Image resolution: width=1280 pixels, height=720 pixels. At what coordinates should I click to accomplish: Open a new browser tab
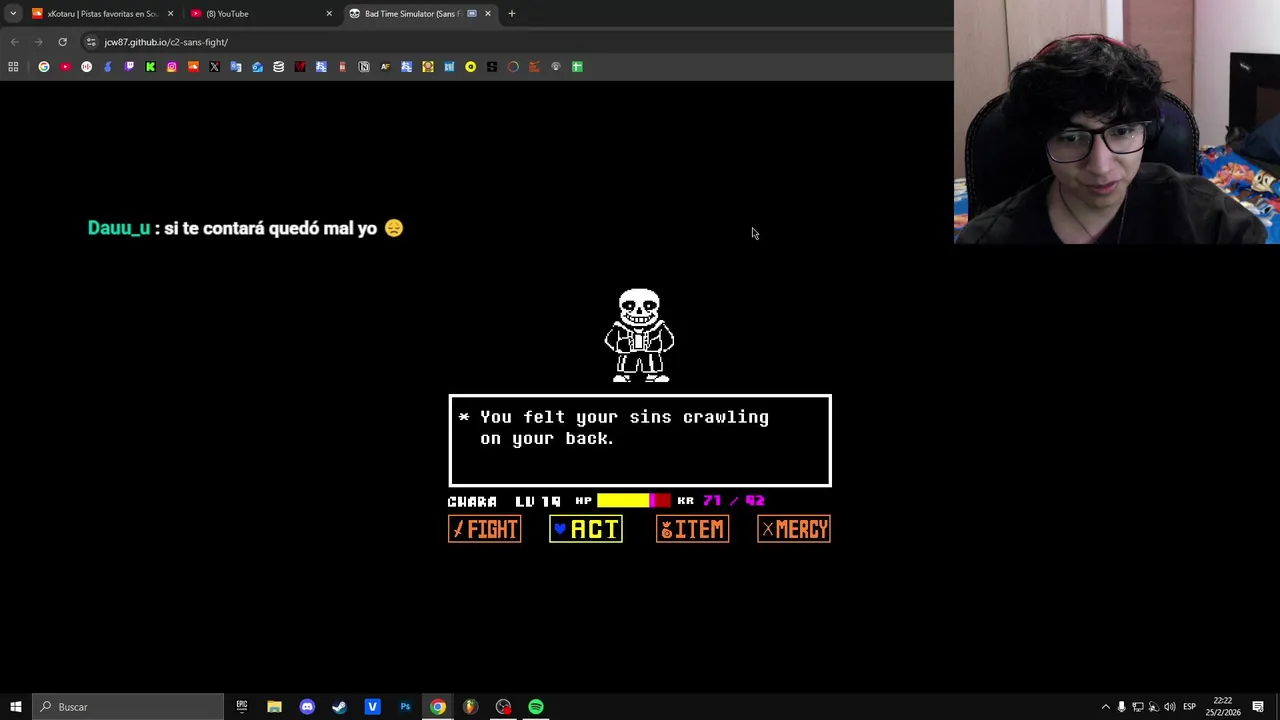tap(512, 14)
